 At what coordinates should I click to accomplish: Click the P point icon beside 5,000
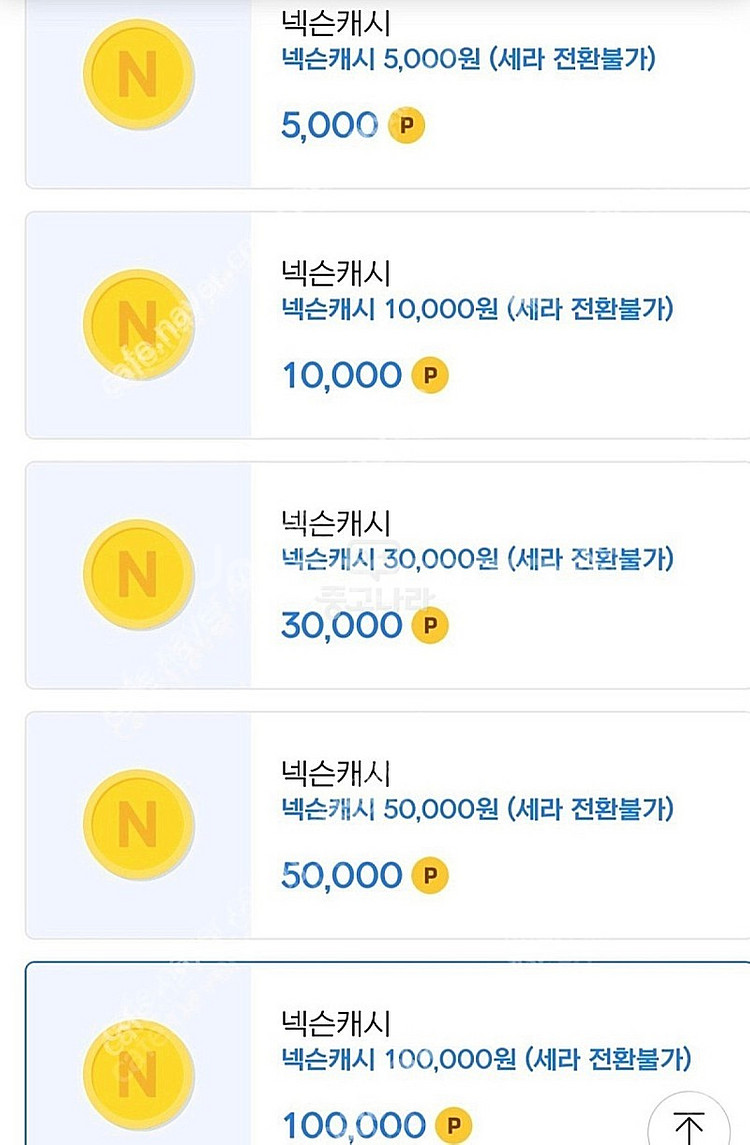pos(406,126)
